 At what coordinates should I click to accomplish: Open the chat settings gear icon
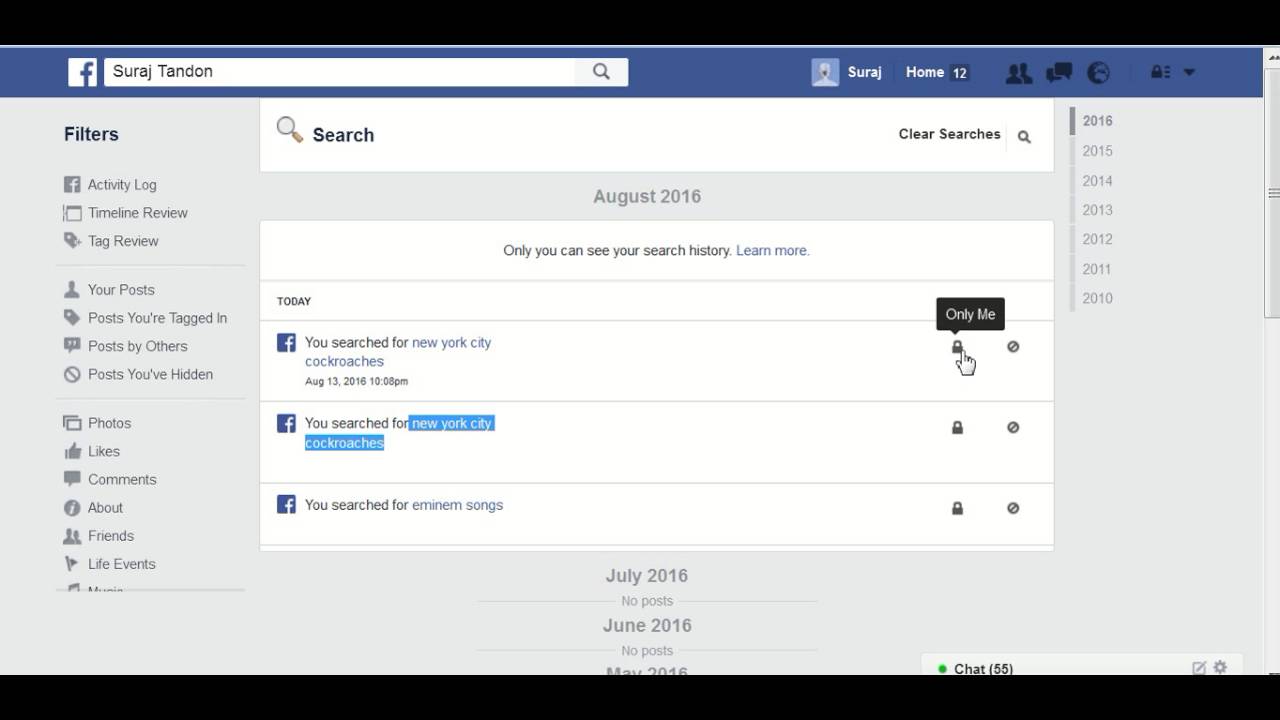[1220, 667]
